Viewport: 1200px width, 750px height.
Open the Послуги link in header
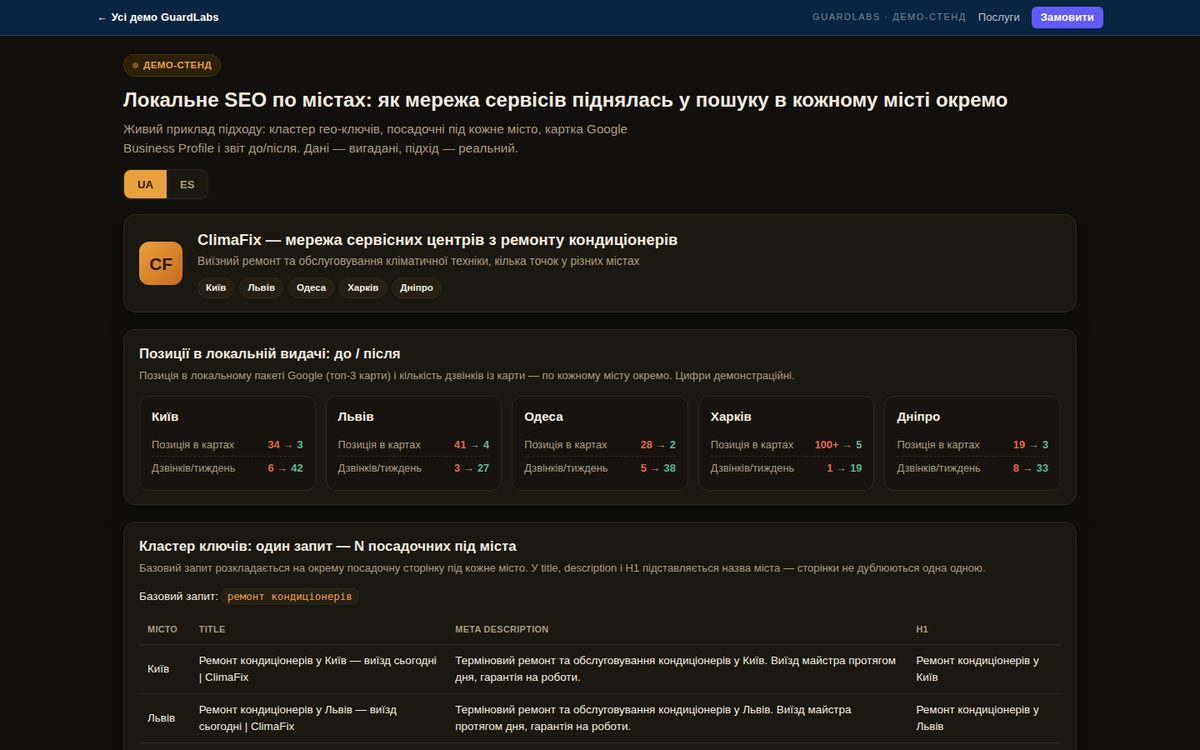click(x=999, y=17)
